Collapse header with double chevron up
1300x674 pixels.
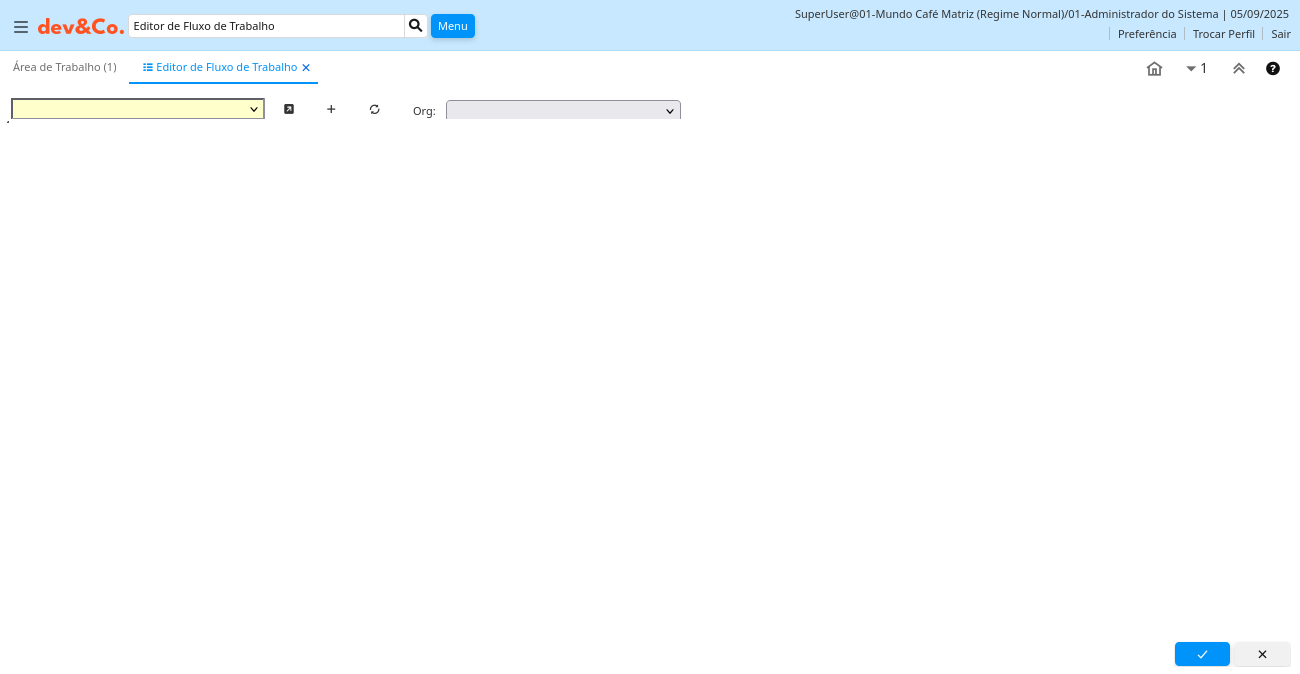coord(1238,68)
